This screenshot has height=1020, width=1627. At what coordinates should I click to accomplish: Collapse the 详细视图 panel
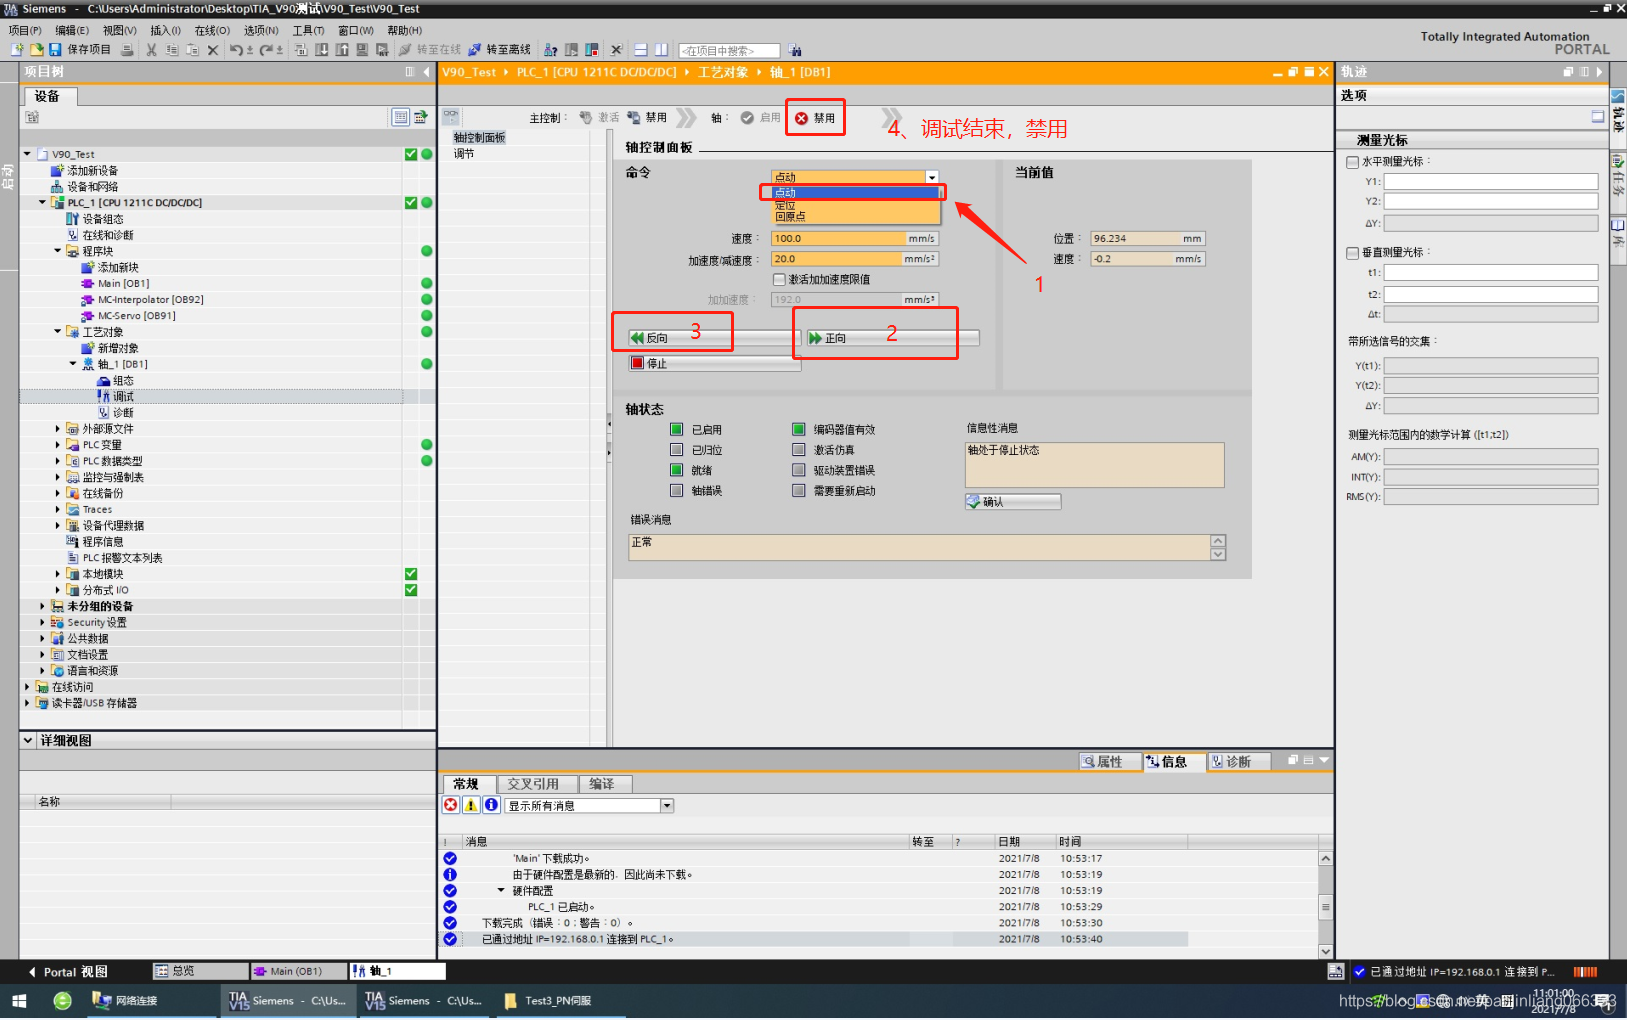28,740
